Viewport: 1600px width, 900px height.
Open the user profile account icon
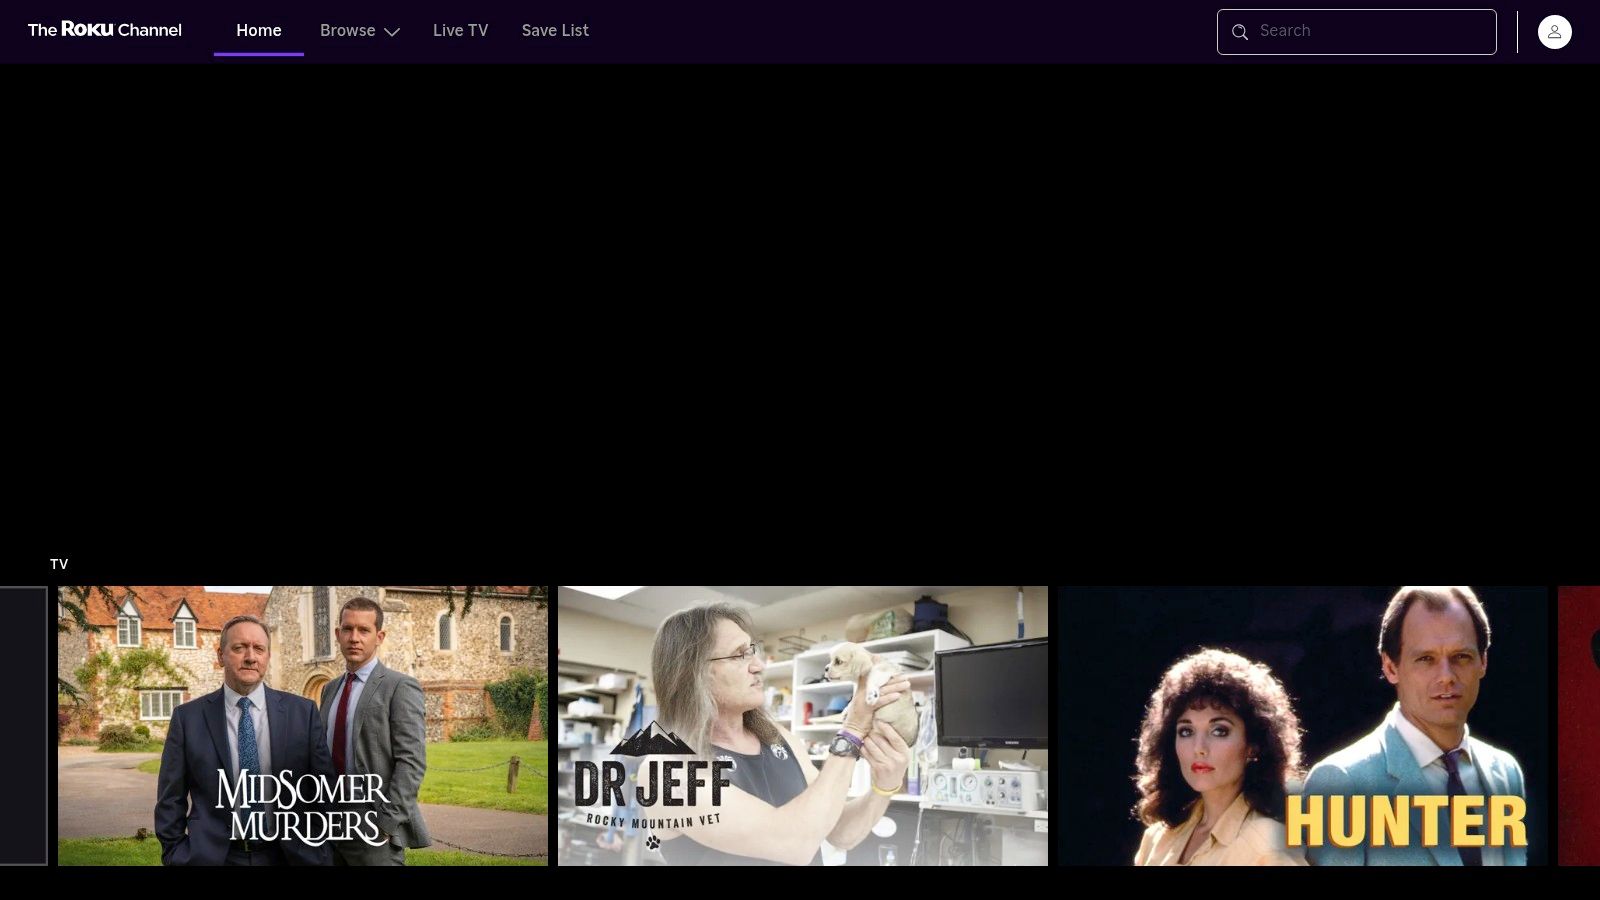click(x=1555, y=32)
